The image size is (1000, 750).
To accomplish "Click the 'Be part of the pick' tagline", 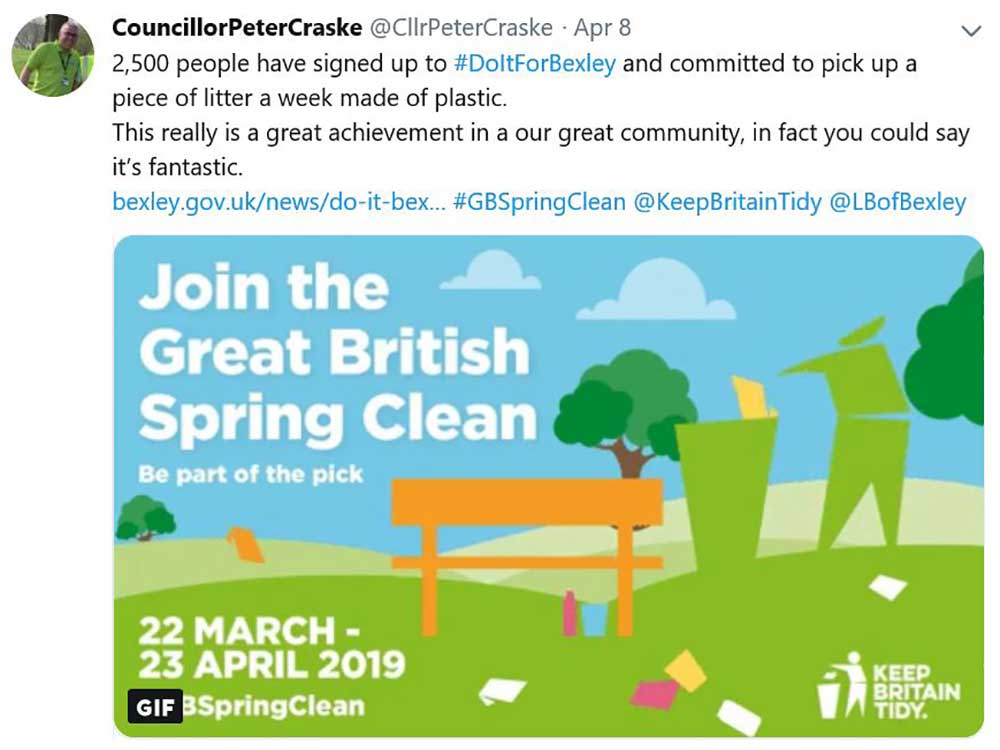I will [251, 473].
